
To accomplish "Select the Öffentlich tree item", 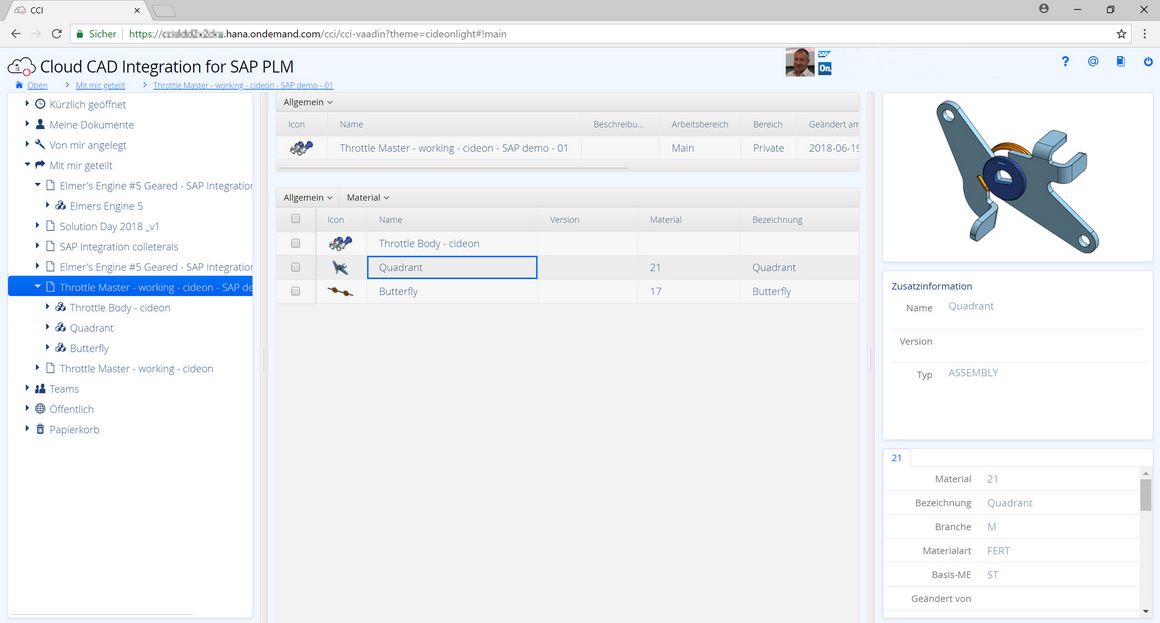I will click(x=72, y=409).
